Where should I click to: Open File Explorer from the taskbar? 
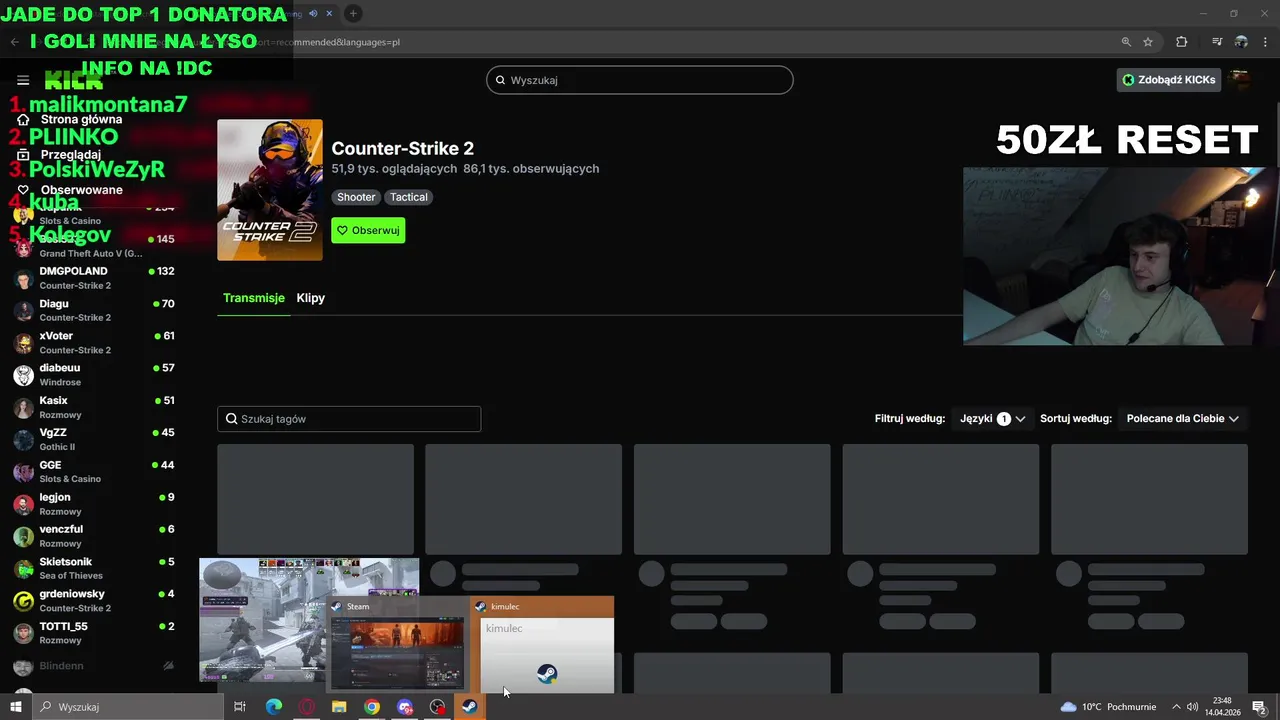click(339, 707)
